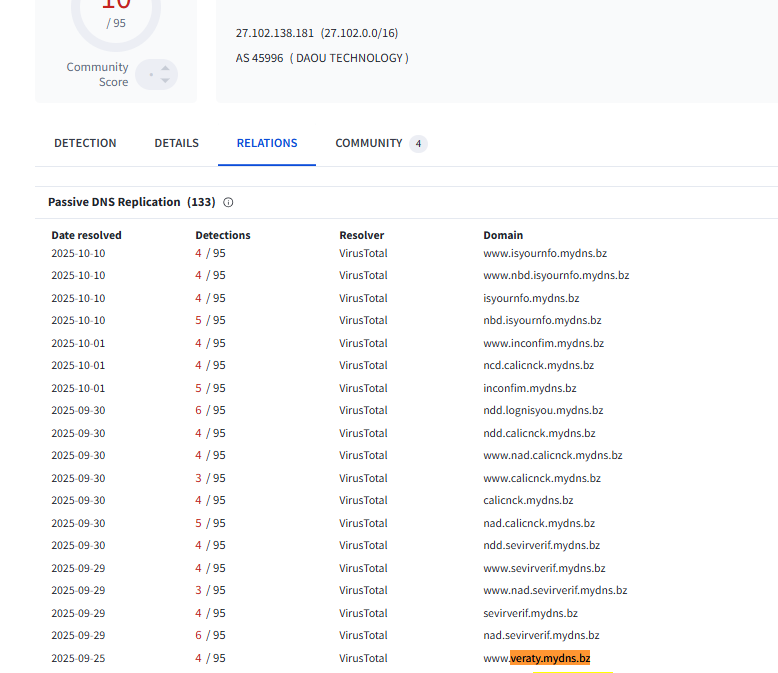Click the COMMUNITY count badge 4
This screenshot has width=778, height=673.
tap(418, 144)
